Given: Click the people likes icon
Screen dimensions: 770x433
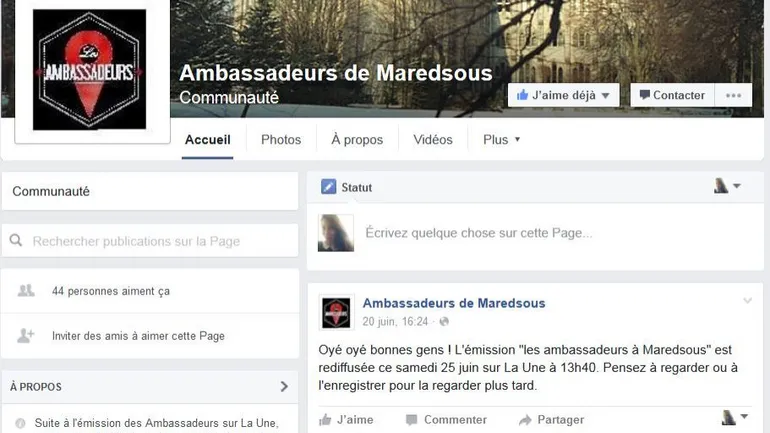Looking at the screenshot, I should (x=26, y=291).
